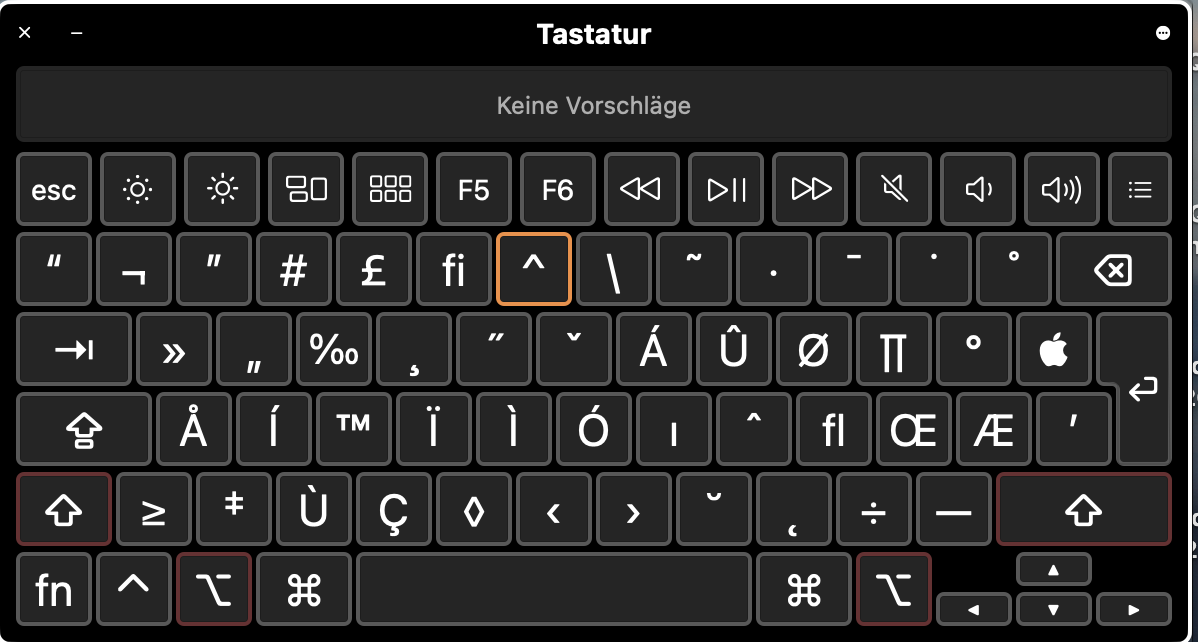Click the mute volume key
This screenshot has height=642, width=1198.
click(893, 189)
